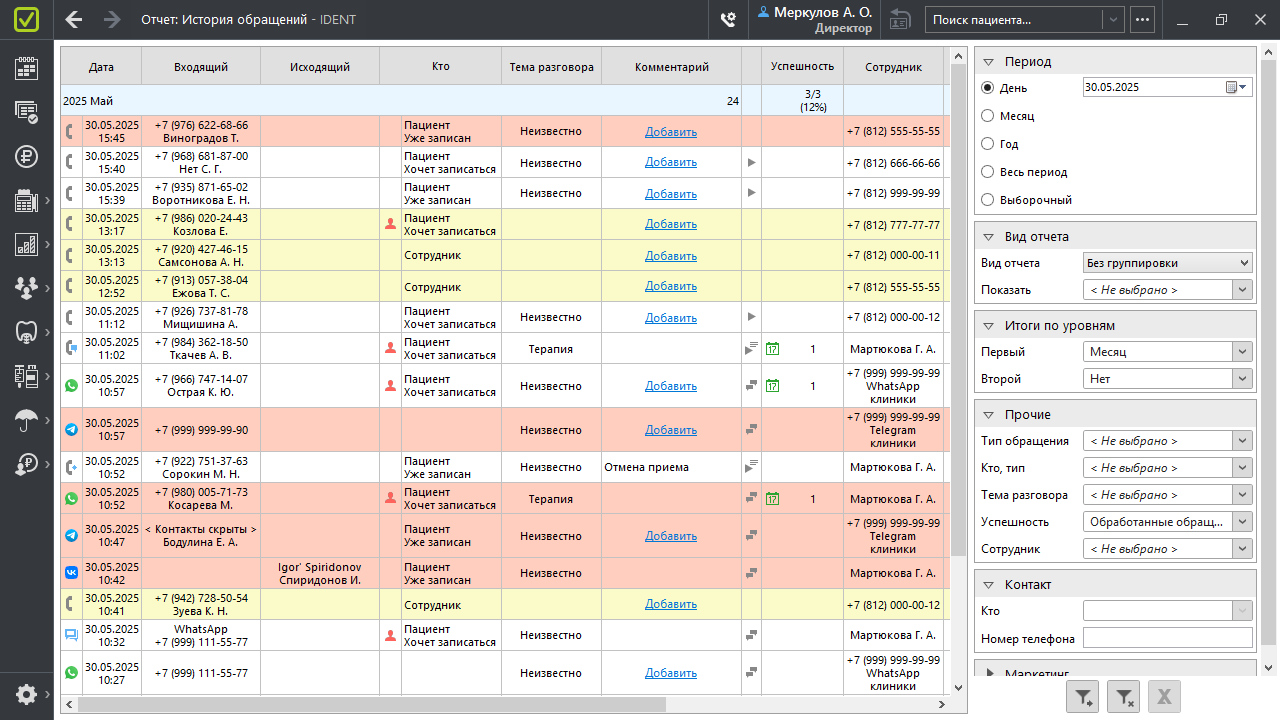Click the IDENT green checkmark logo
This screenshot has width=1280, height=720.
click(27, 19)
